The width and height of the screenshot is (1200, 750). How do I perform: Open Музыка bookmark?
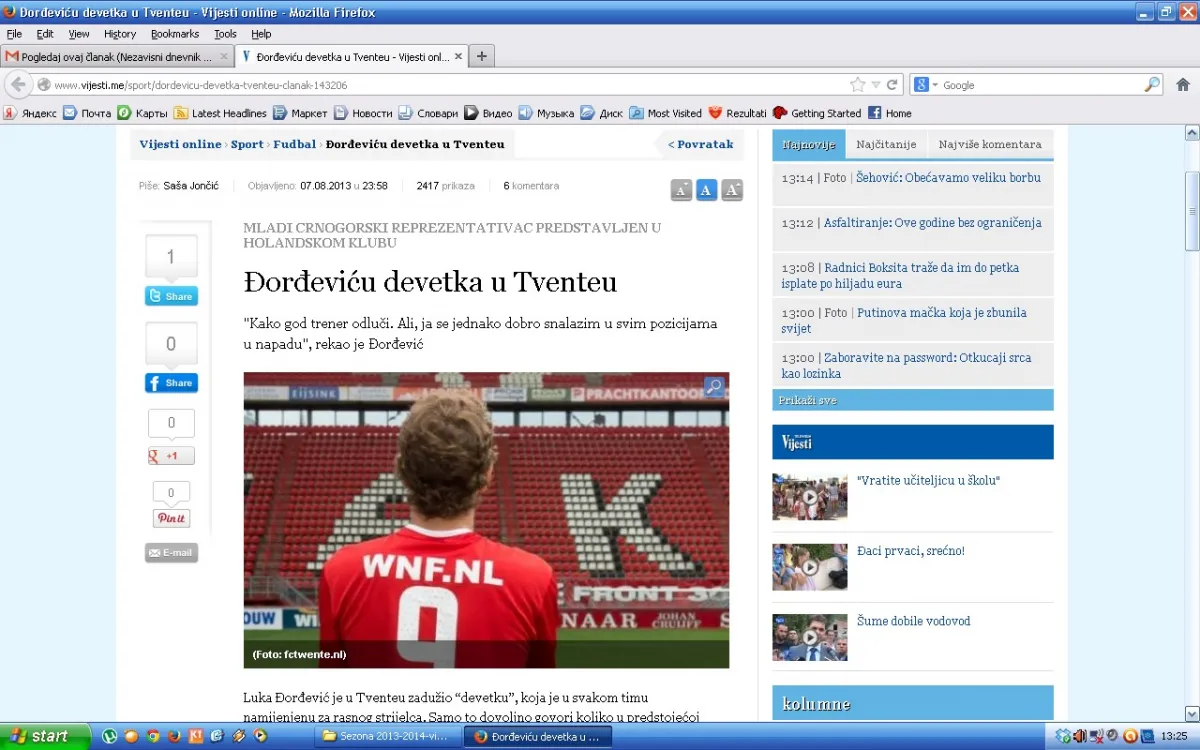click(546, 113)
